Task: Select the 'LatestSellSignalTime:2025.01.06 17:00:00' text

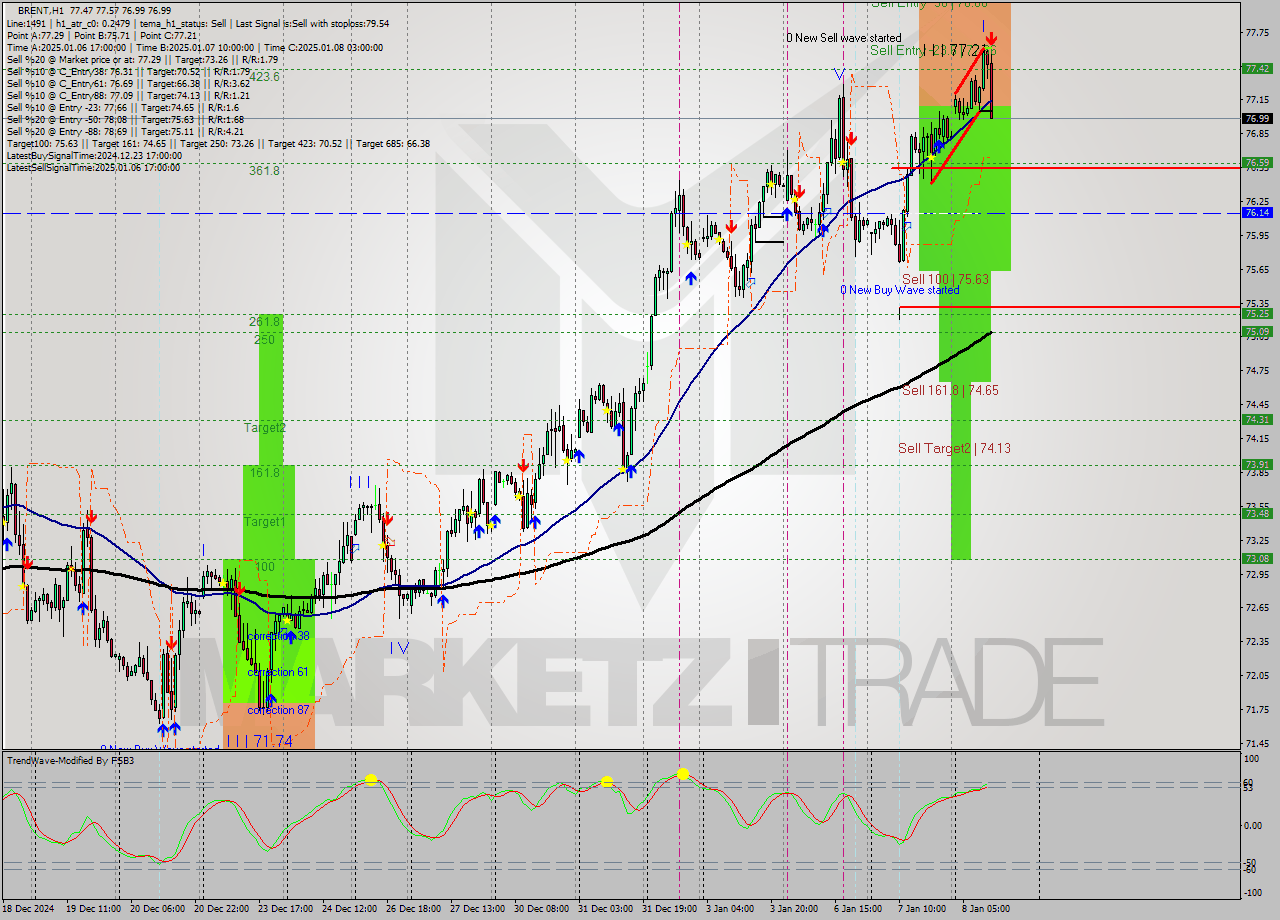Action: coord(93,168)
